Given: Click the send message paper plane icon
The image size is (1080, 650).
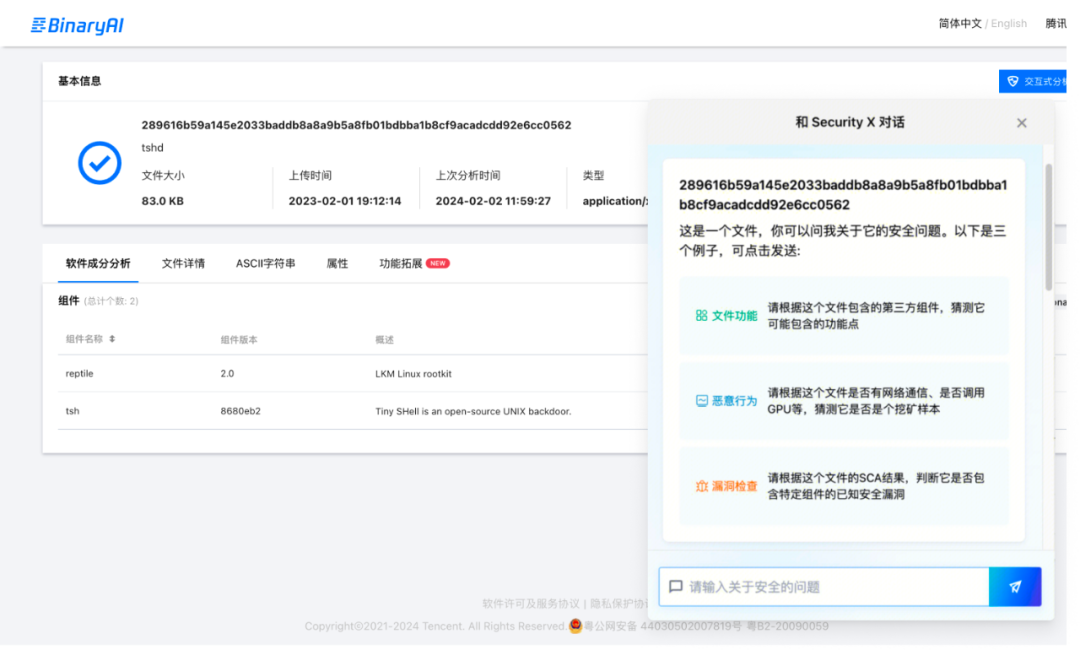Looking at the screenshot, I should coord(1015,587).
